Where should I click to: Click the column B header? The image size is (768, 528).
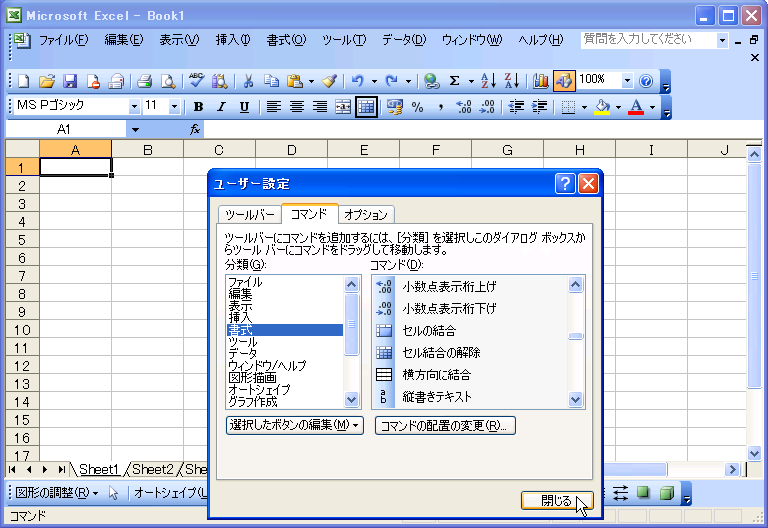click(147, 149)
